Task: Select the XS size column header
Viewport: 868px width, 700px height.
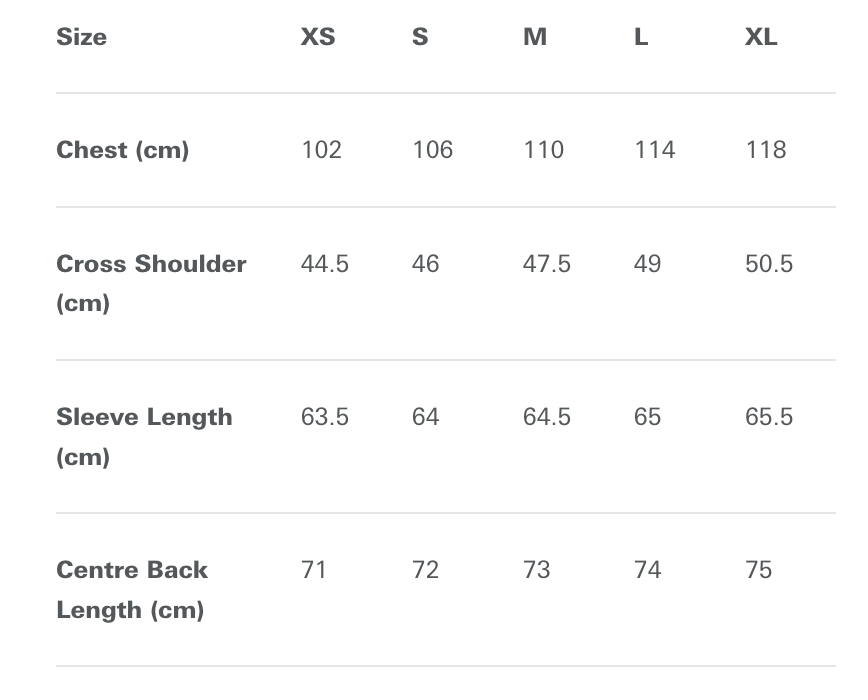Action: point(318,37)
